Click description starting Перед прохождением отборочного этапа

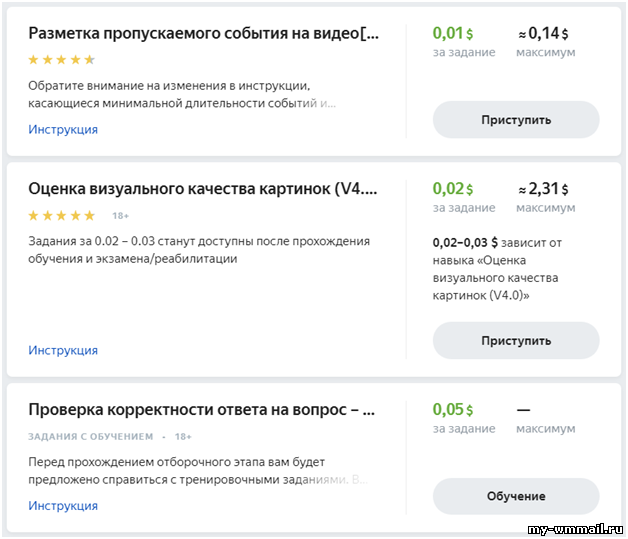(198, 471)
